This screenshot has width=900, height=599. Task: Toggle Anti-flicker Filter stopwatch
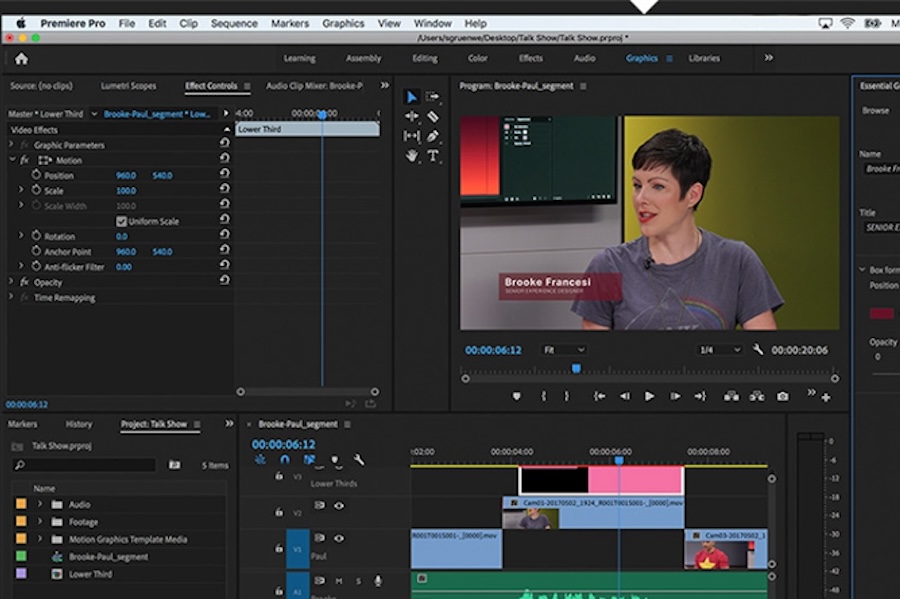pyautogui.click(x=36, y=266)
